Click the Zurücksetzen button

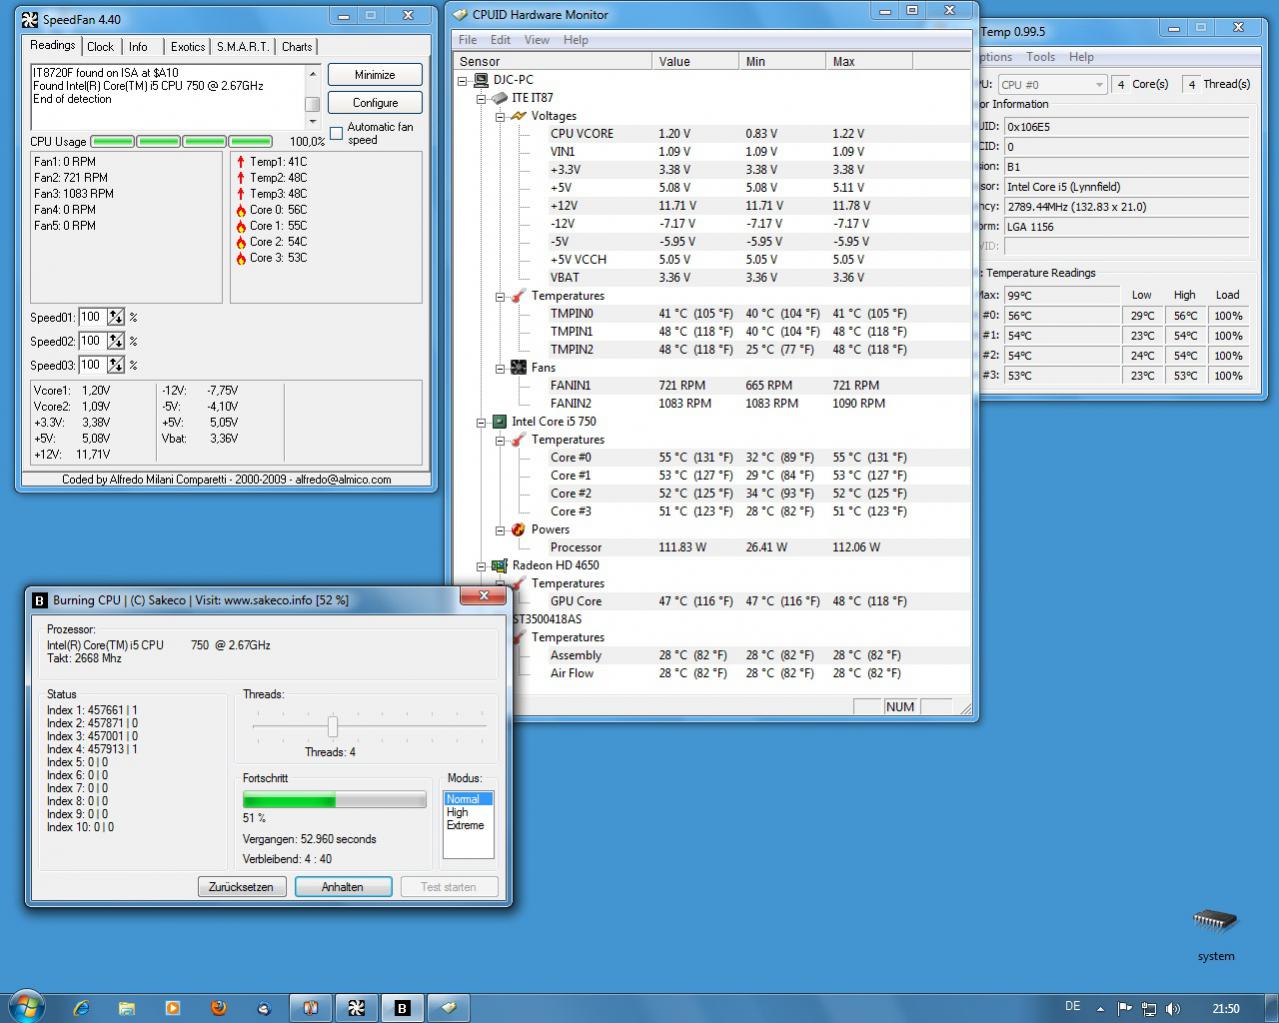(x=241, y=887)
